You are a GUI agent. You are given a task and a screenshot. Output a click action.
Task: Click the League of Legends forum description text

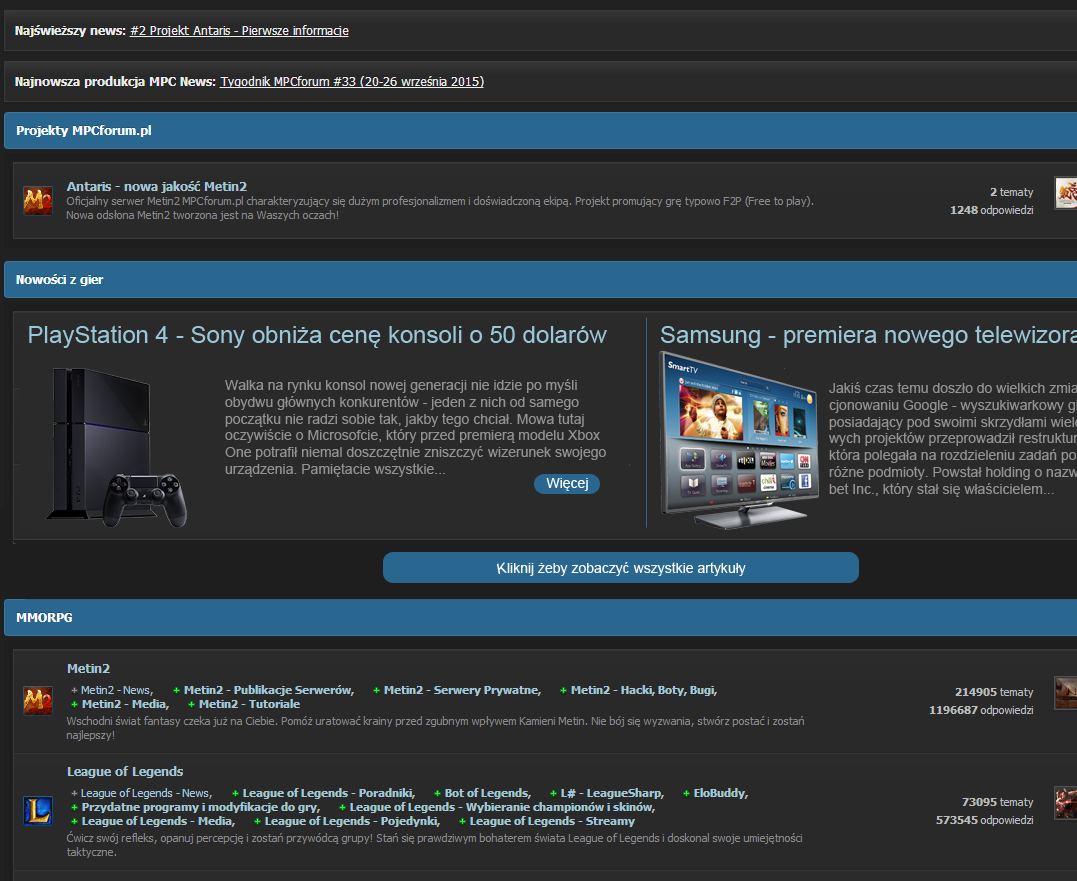434,845
